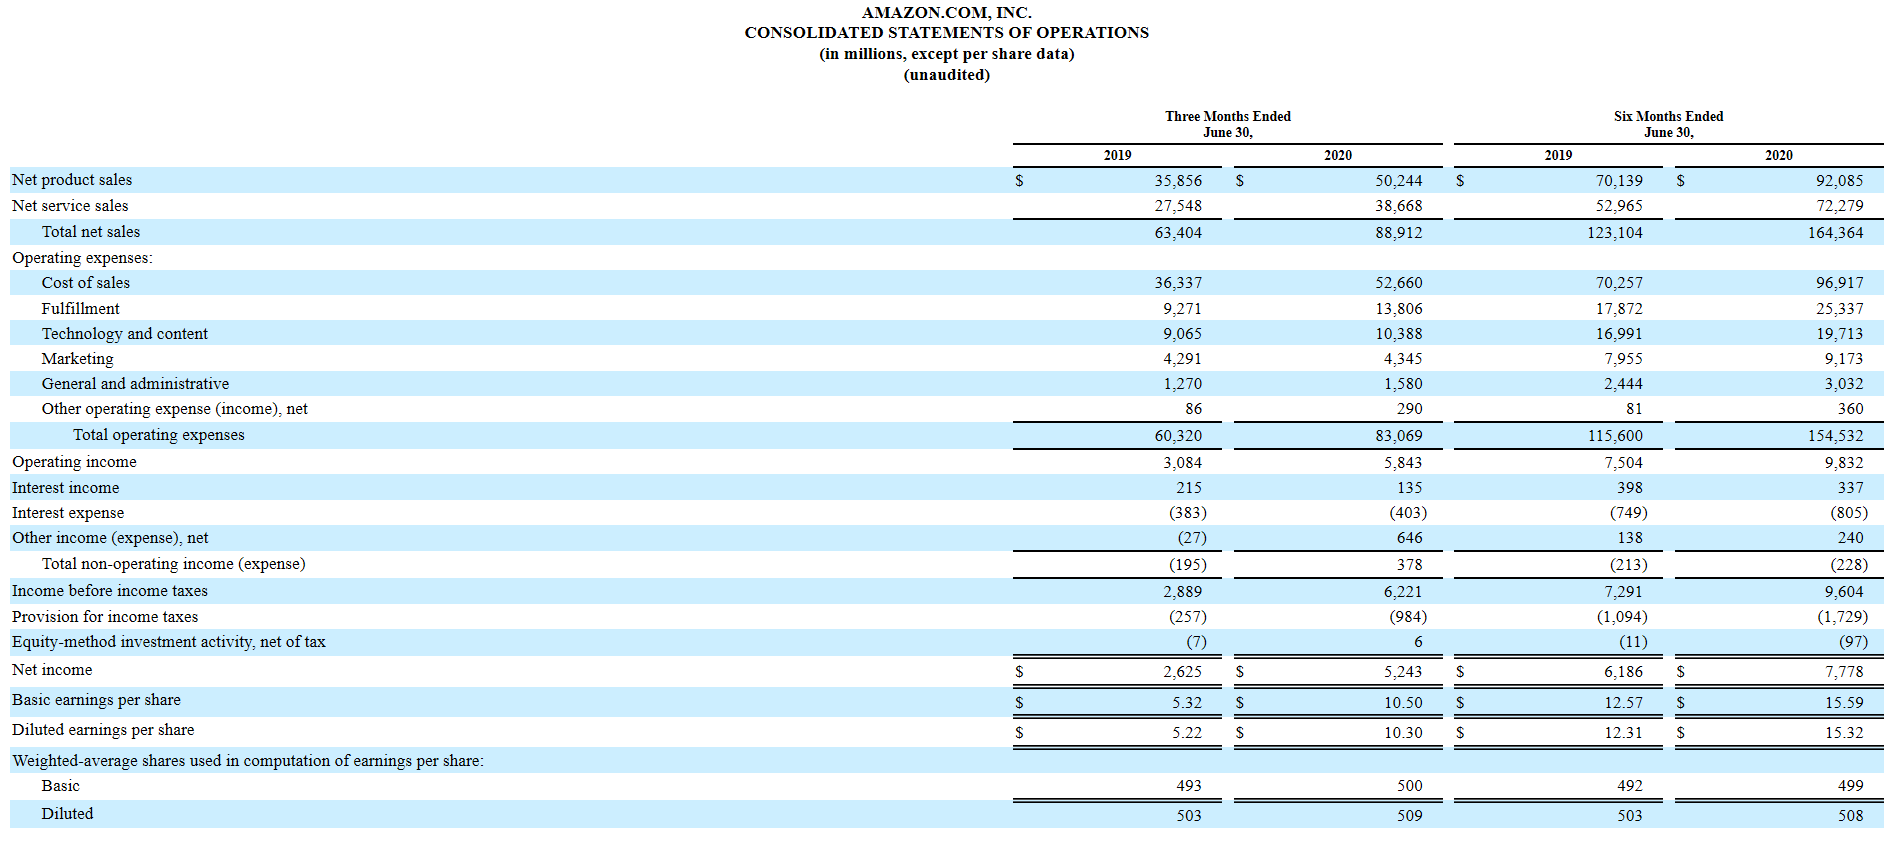This screenshot has height=848, width=1894.
Task: Select net income value 7,778
Action: click(x=1843, y=672)
